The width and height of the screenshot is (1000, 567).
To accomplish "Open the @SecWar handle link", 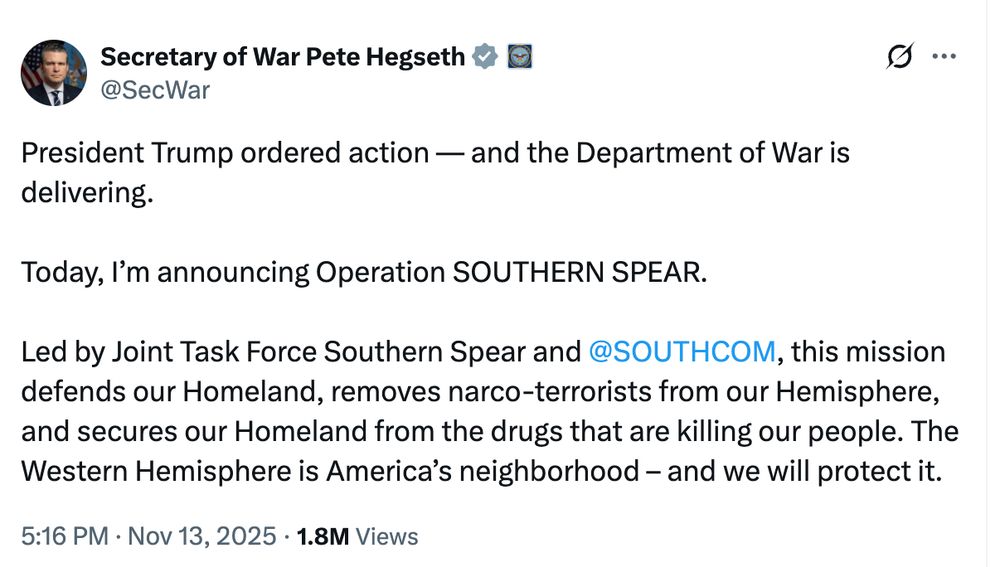I will [x=156, y=90].
